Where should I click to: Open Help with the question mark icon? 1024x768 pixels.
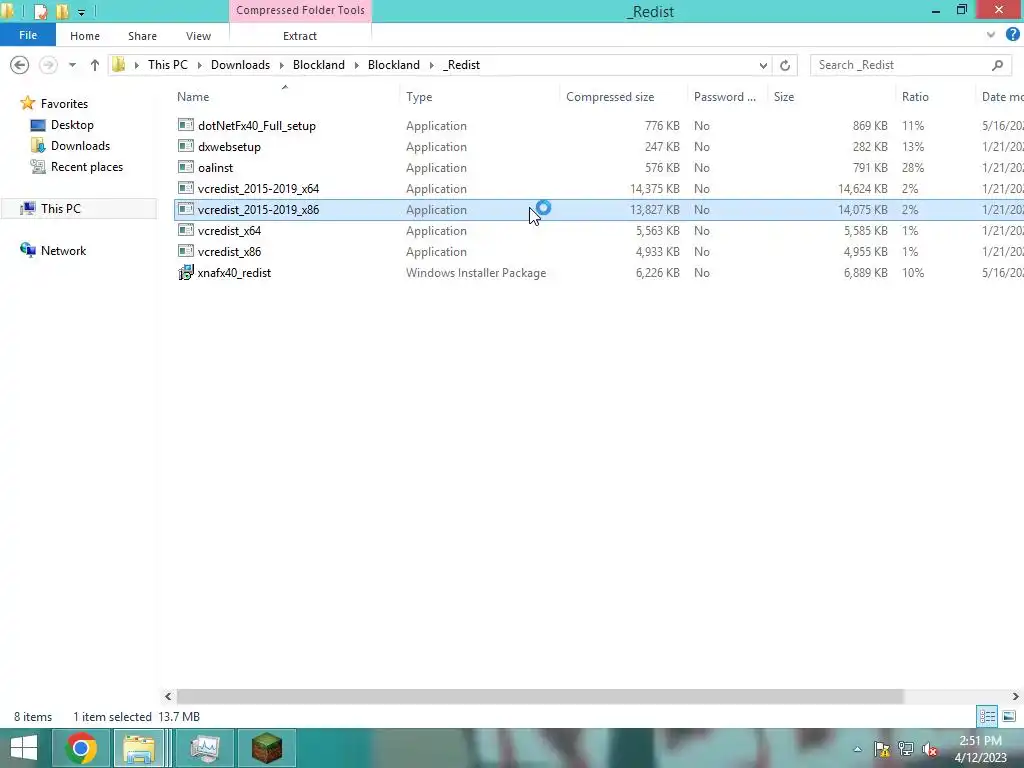pyautogui.click(x=1012, y=35)
